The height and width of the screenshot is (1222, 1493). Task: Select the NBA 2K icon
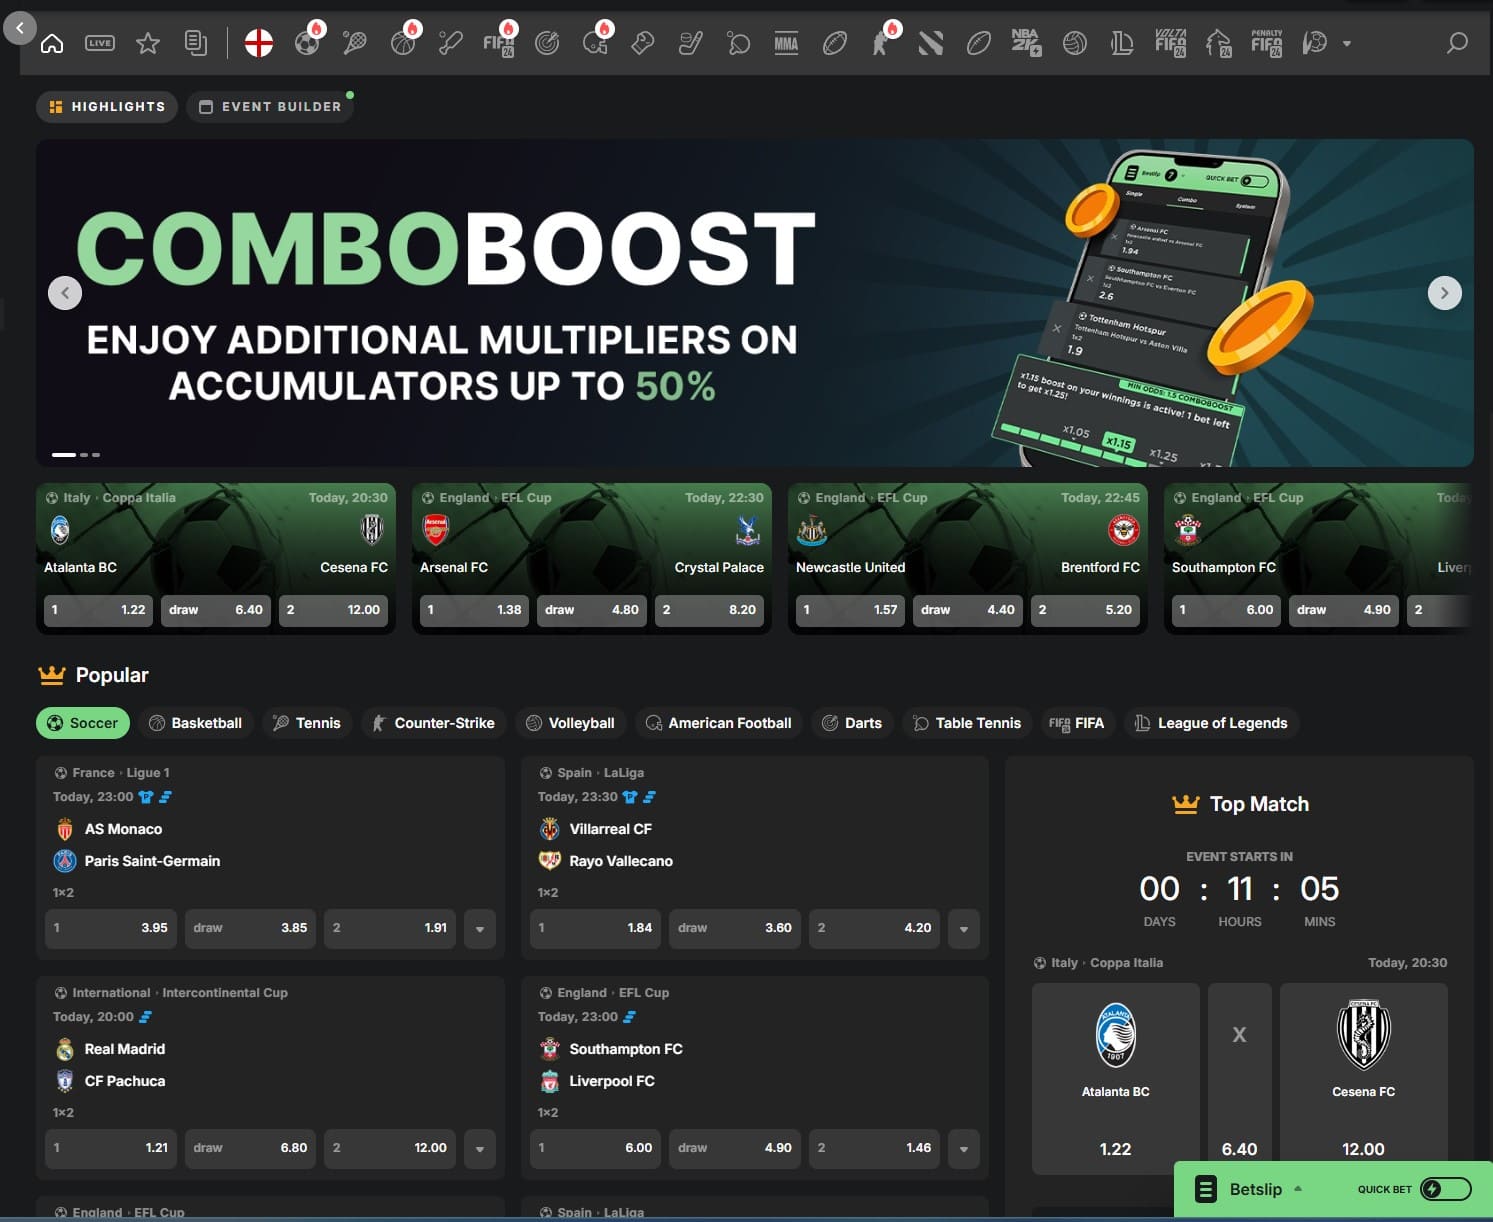click(1027, 43)
